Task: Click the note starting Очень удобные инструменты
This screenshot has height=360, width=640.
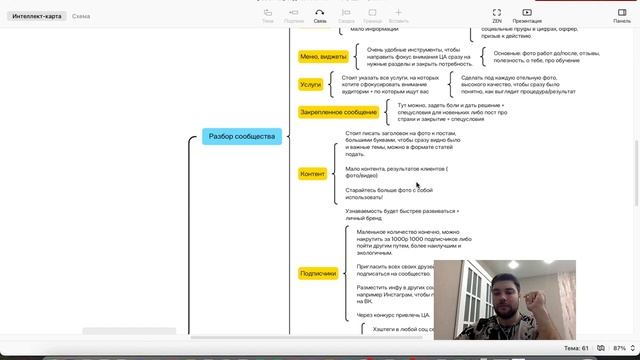Action: [419, 57]
